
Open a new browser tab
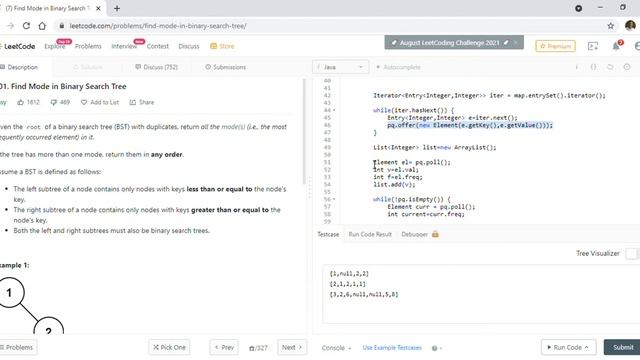pyautogui.click(x=117, y=8)
